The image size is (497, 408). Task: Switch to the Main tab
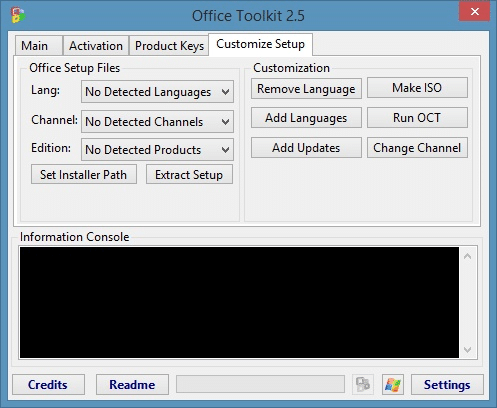point(38,46)
